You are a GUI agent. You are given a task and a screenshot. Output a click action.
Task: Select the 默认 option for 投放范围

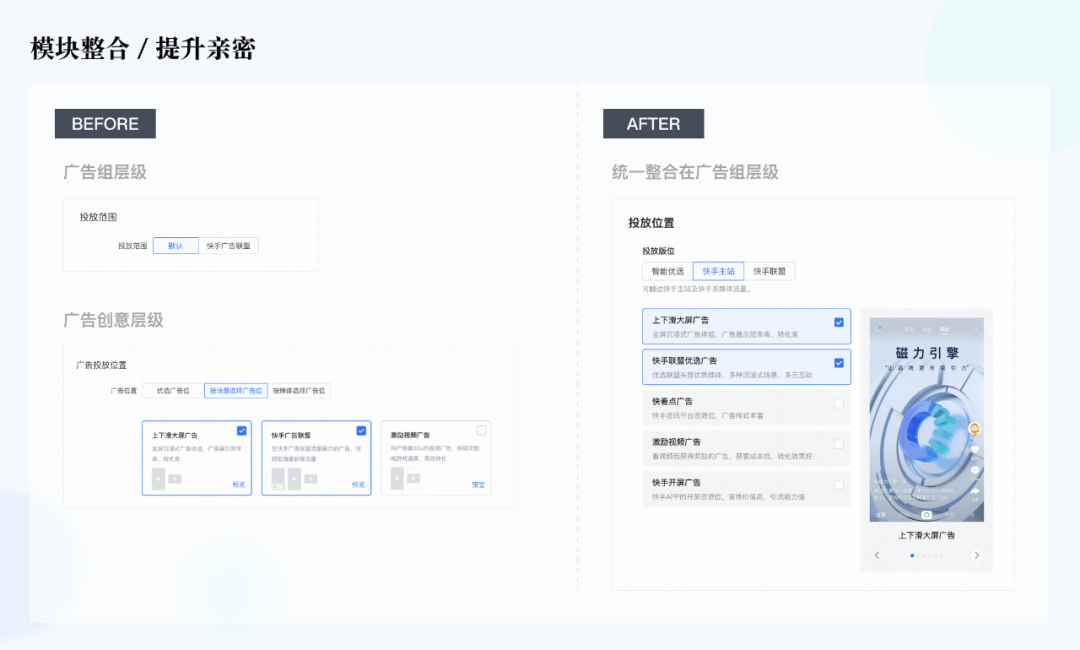coord(176,246)
